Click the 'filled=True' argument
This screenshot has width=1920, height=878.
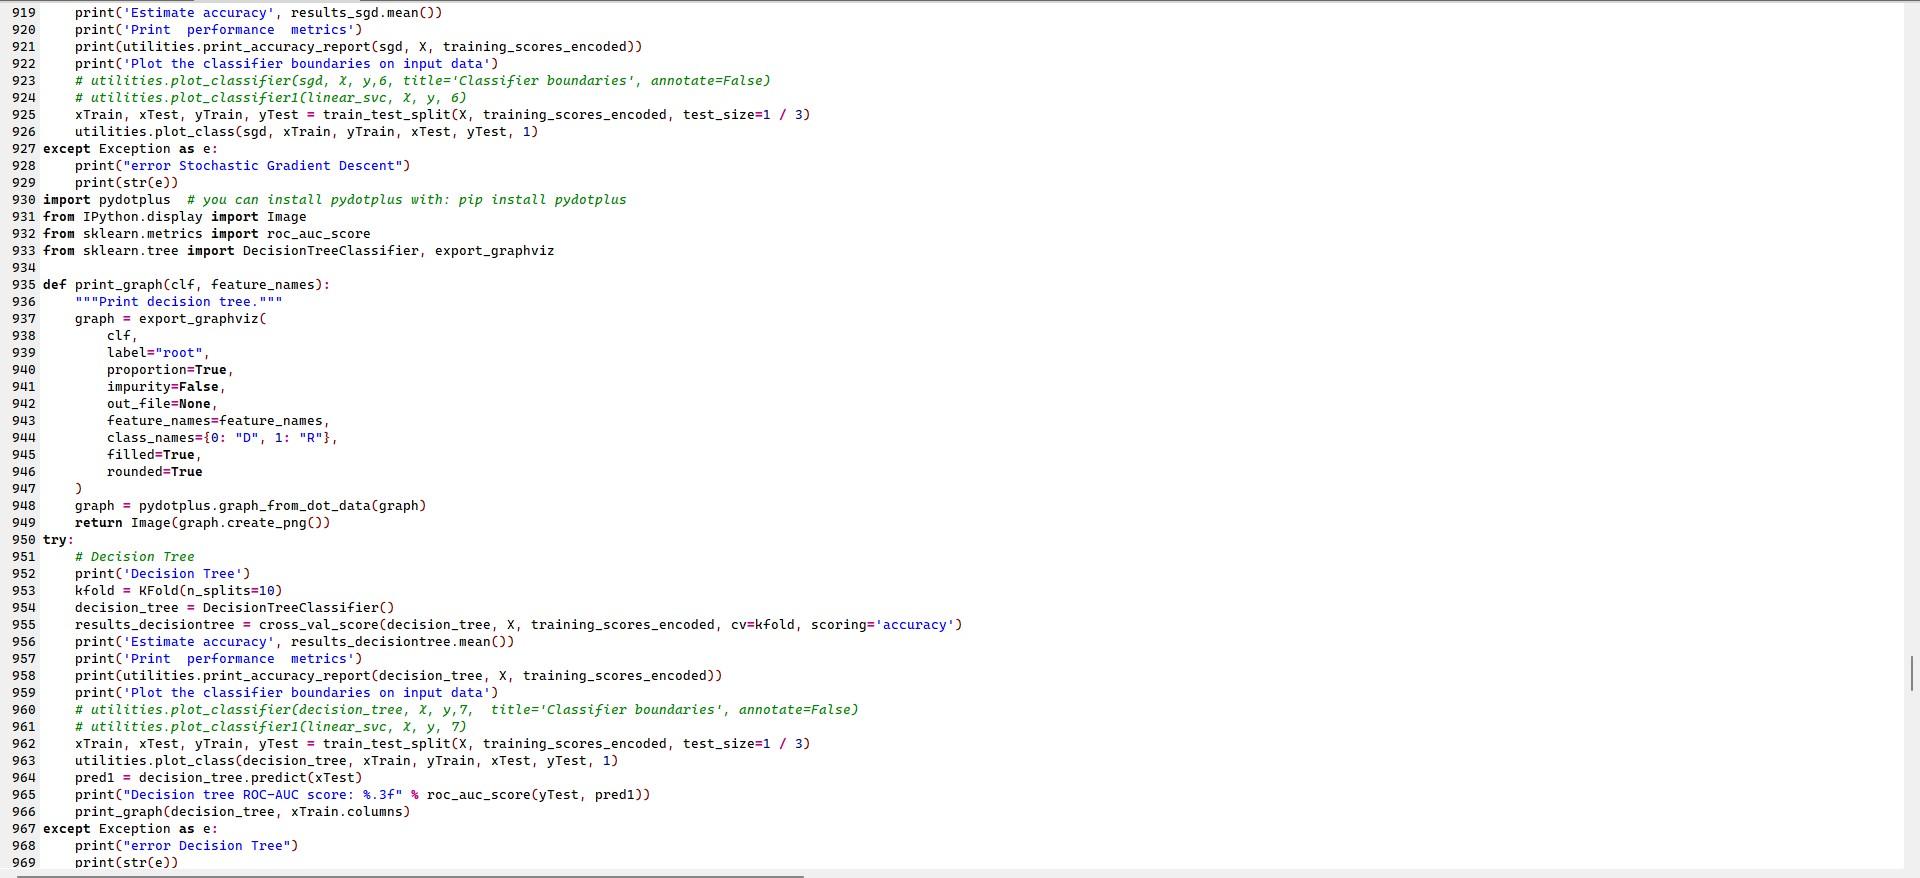click(x=154, y=455)
